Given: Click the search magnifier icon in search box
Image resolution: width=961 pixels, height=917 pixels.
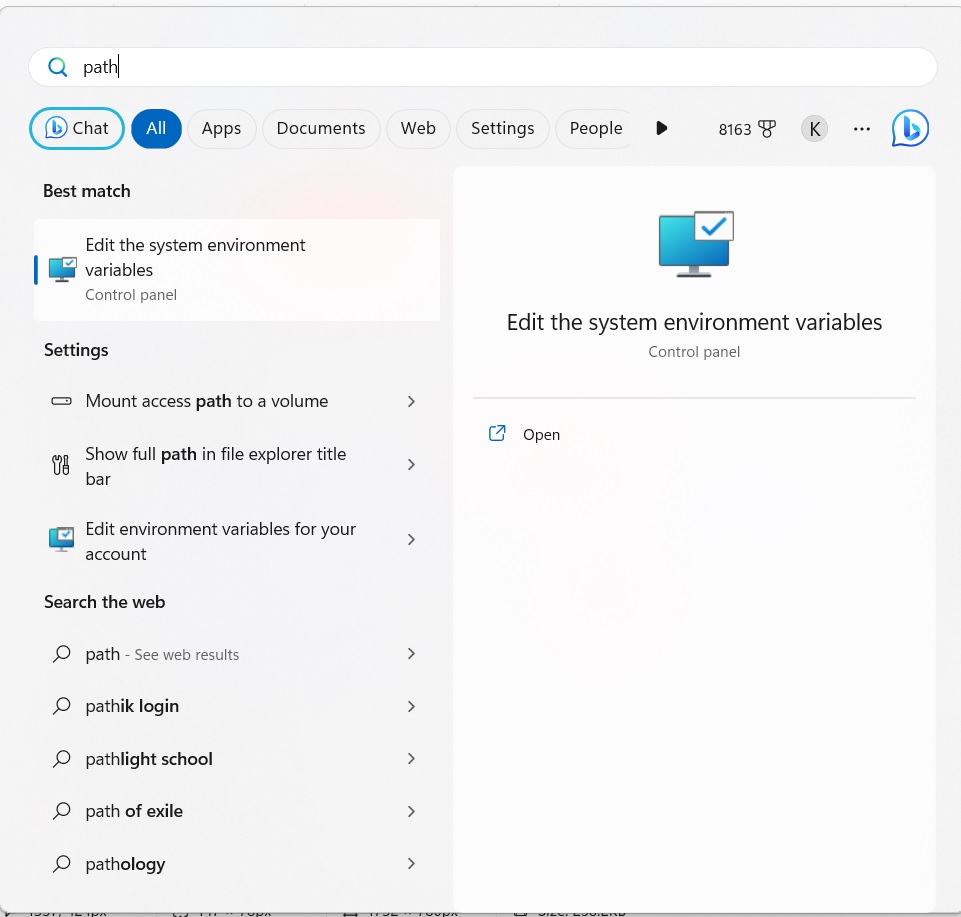Looking at the screenshot, I should [58, 67].
